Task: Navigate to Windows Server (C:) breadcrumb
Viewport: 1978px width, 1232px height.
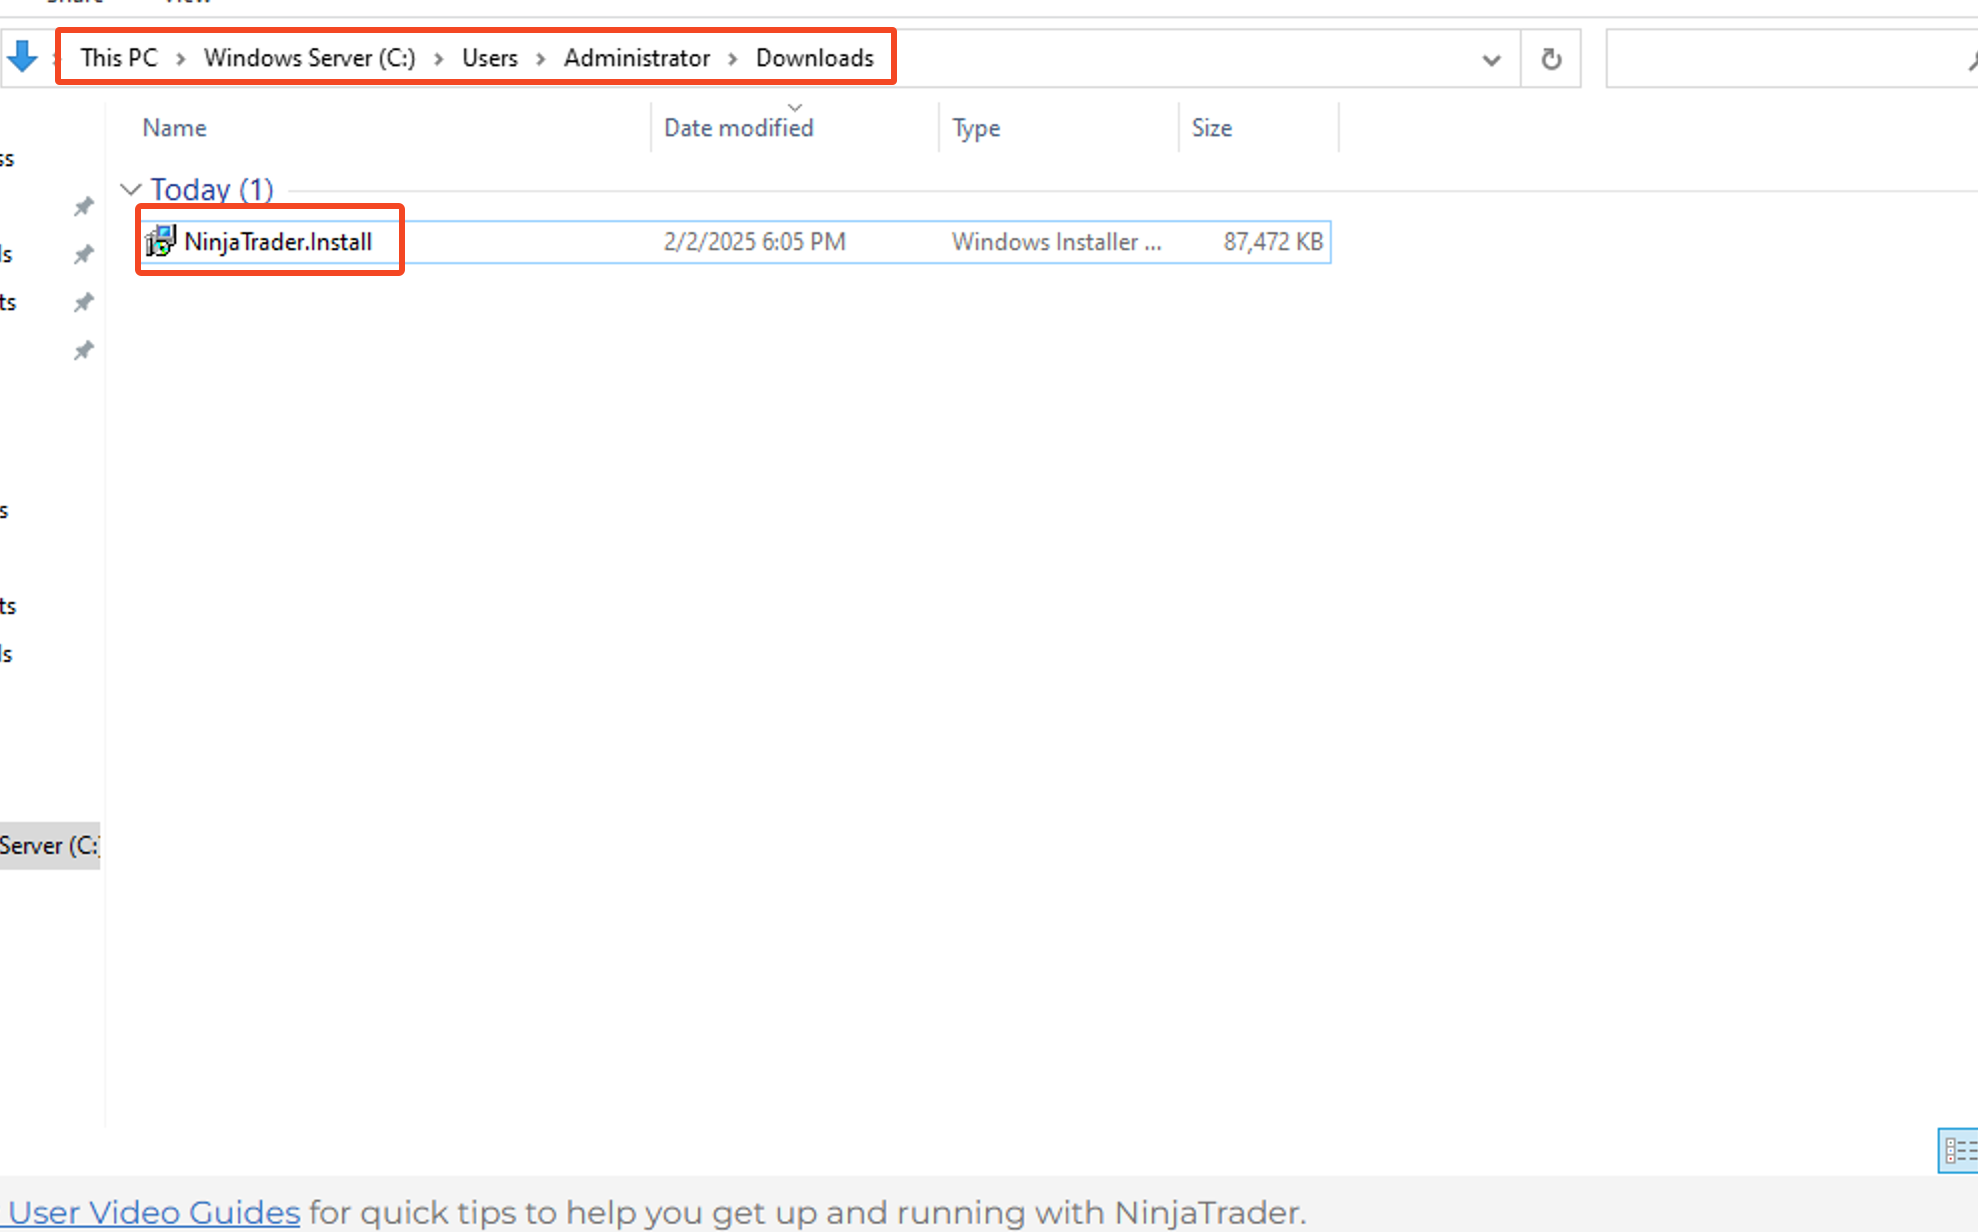Action: [309, 58]
